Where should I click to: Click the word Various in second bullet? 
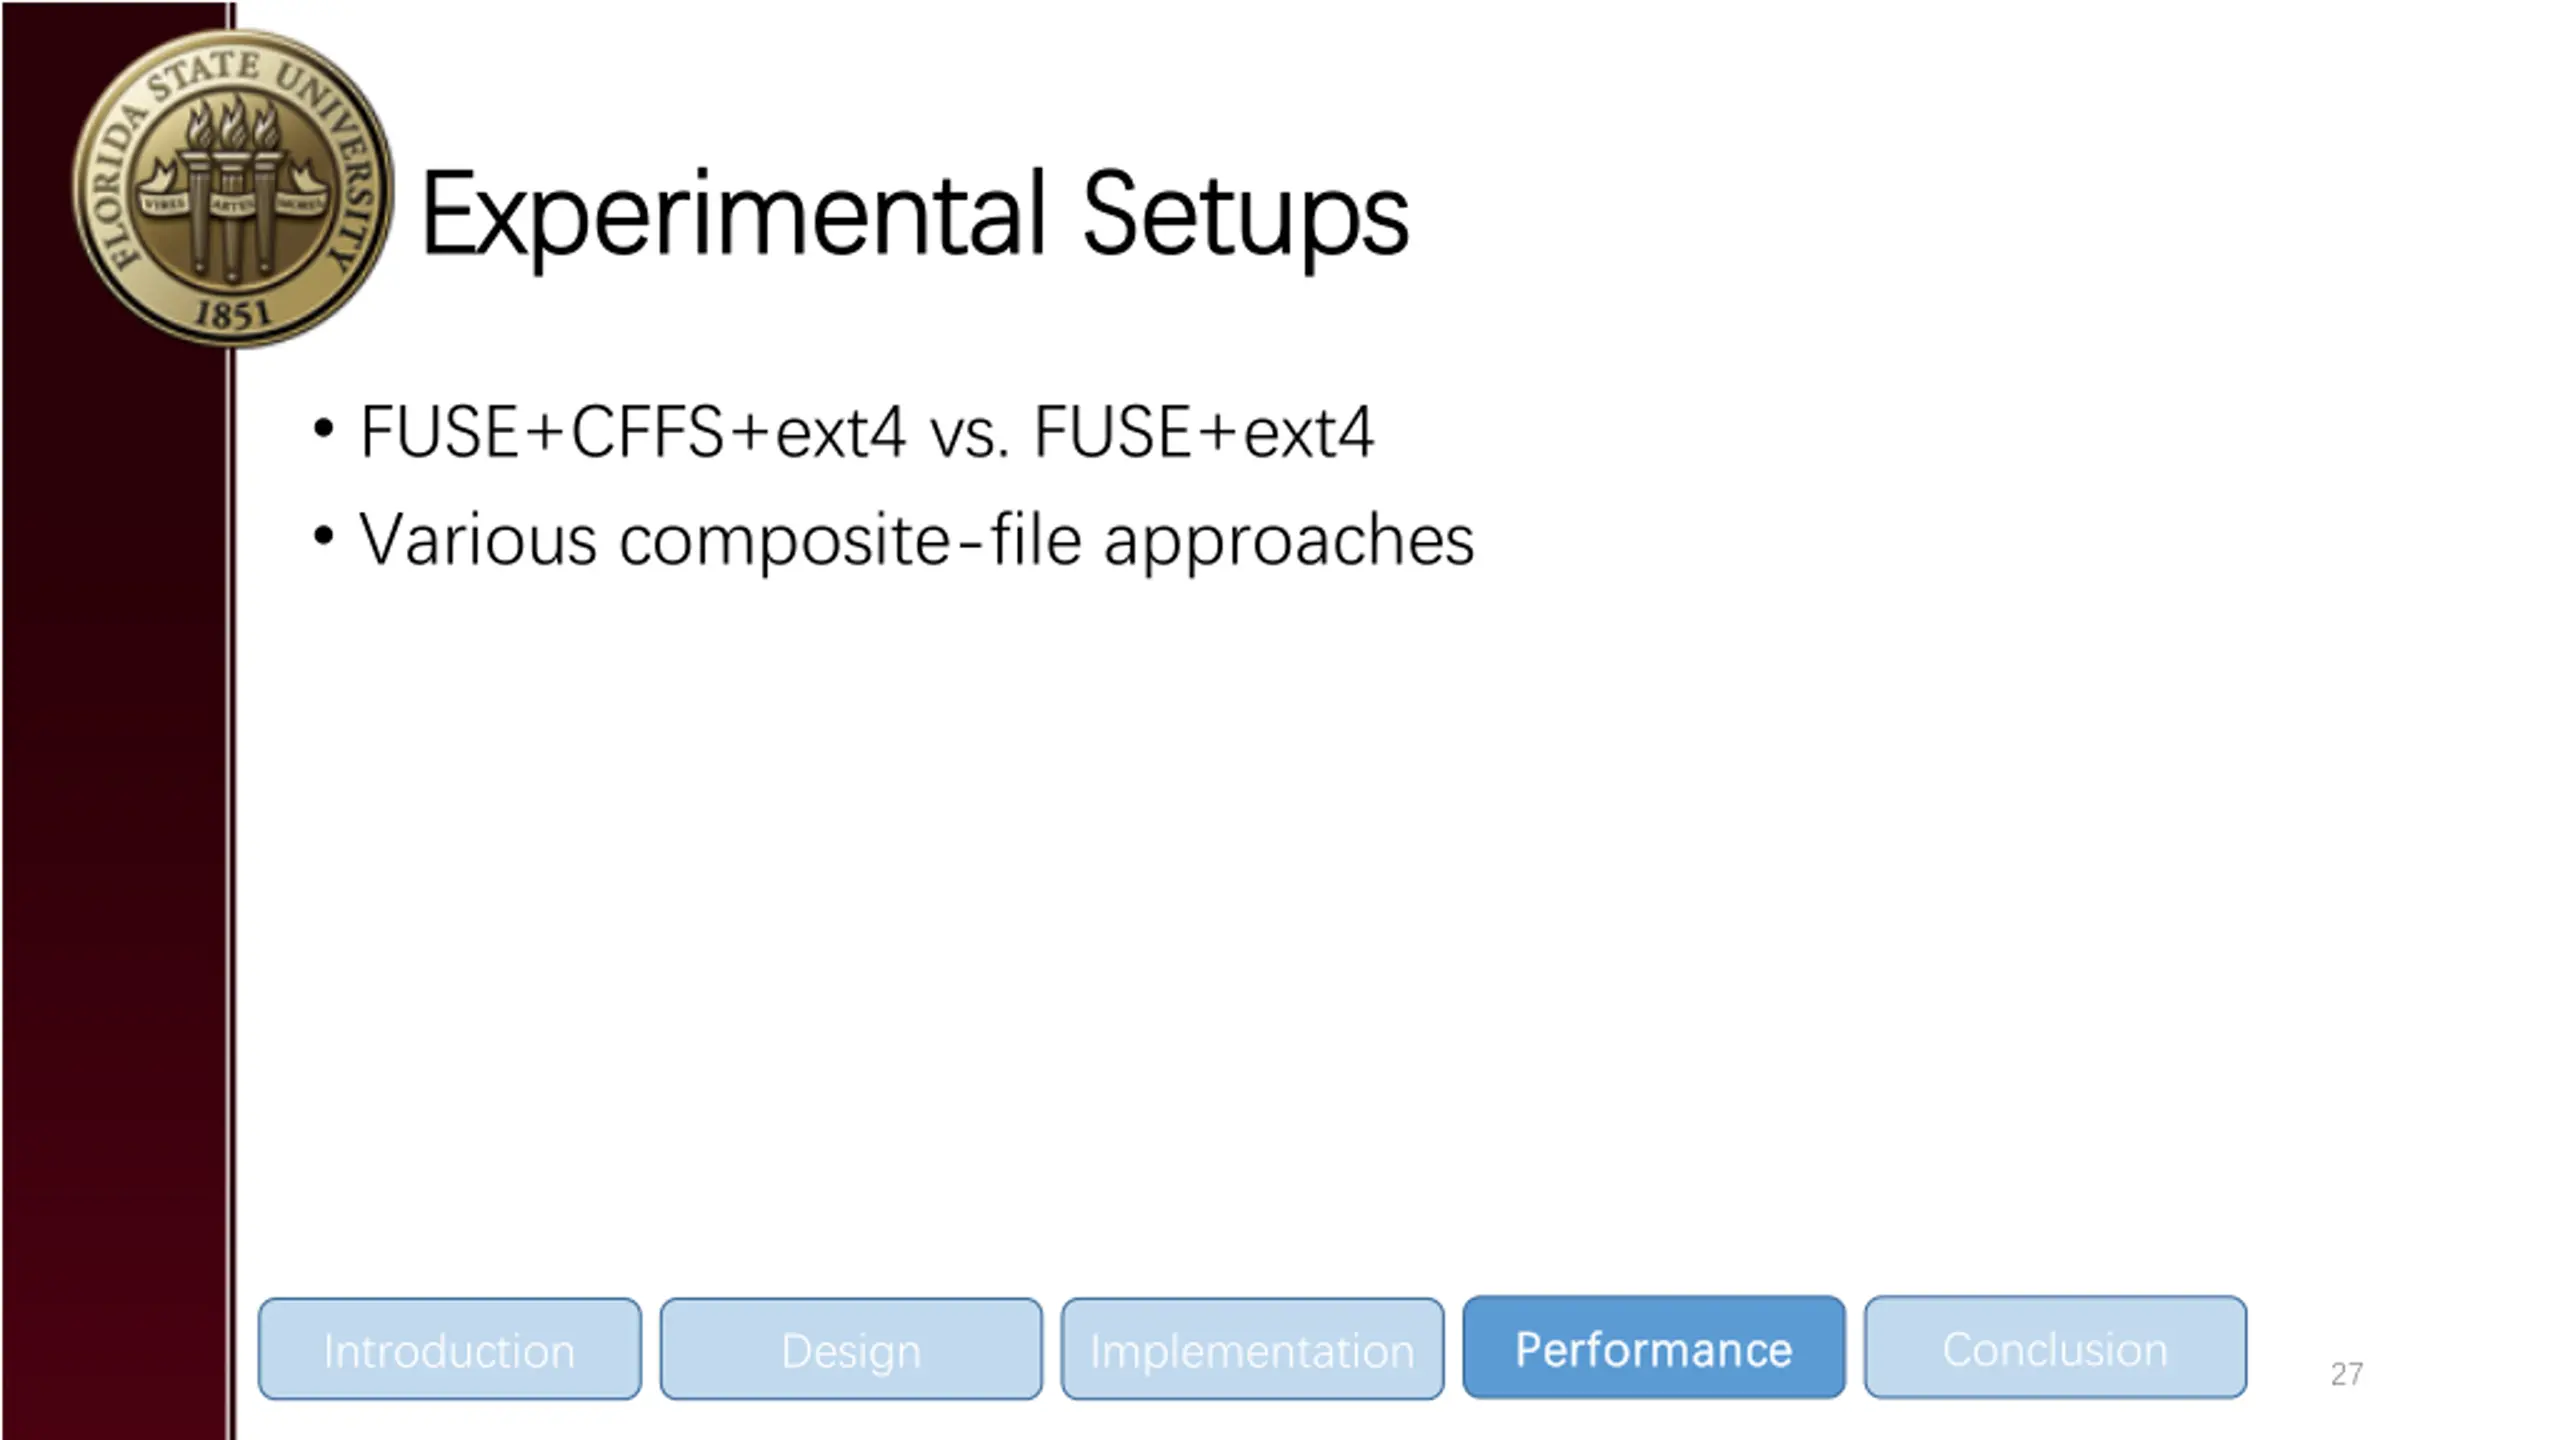pos(478,540)
